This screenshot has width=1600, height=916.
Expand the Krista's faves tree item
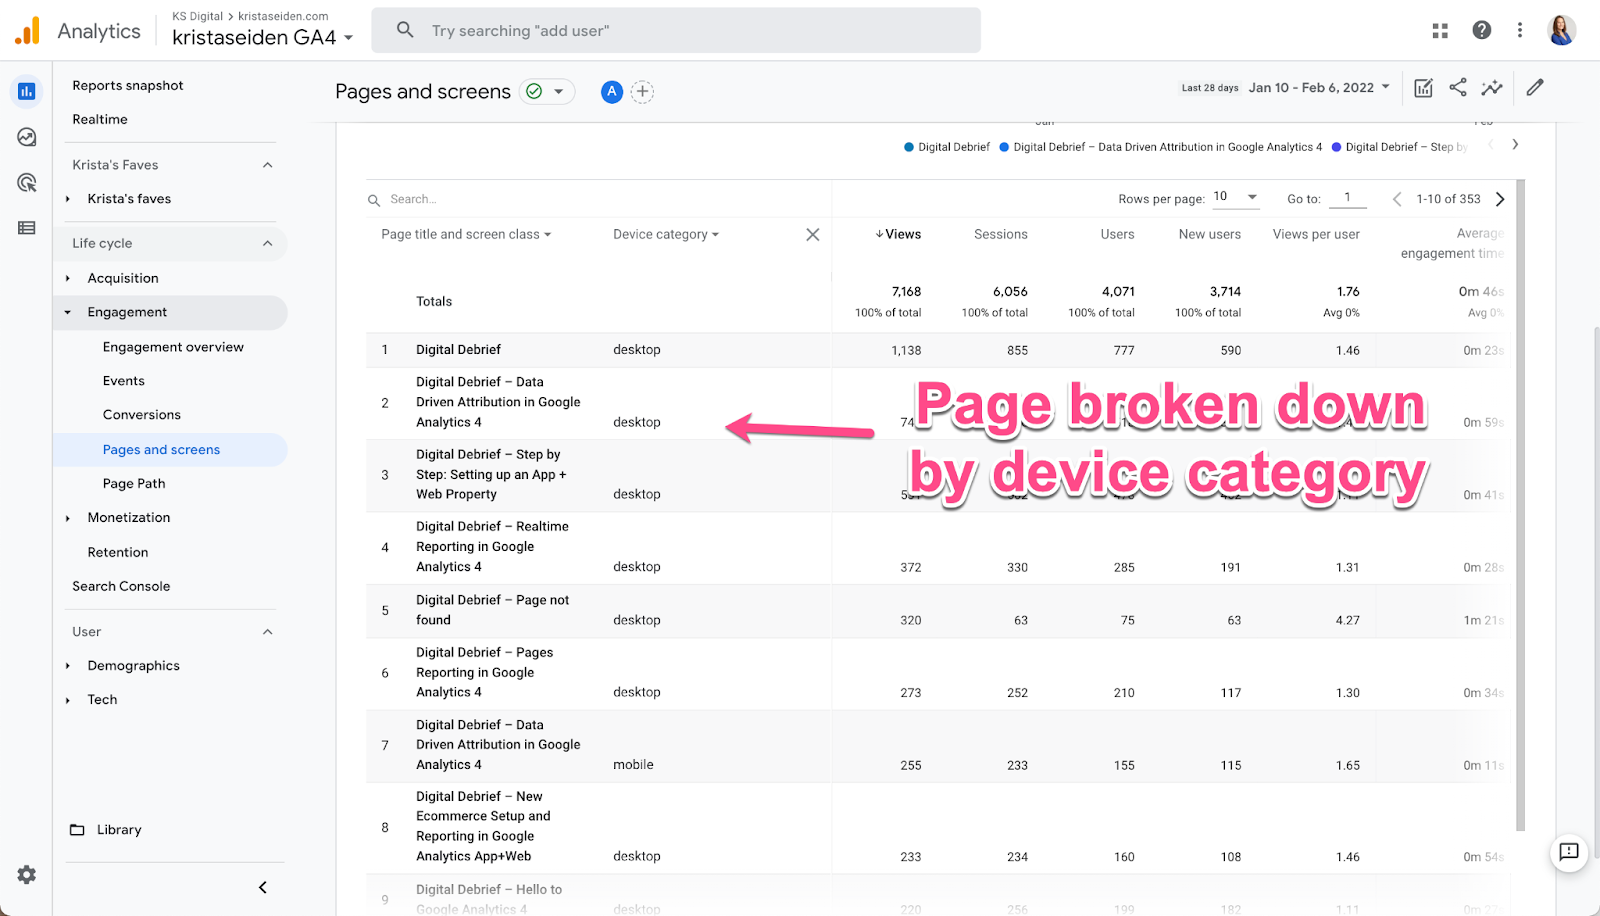tap(68, 199)
